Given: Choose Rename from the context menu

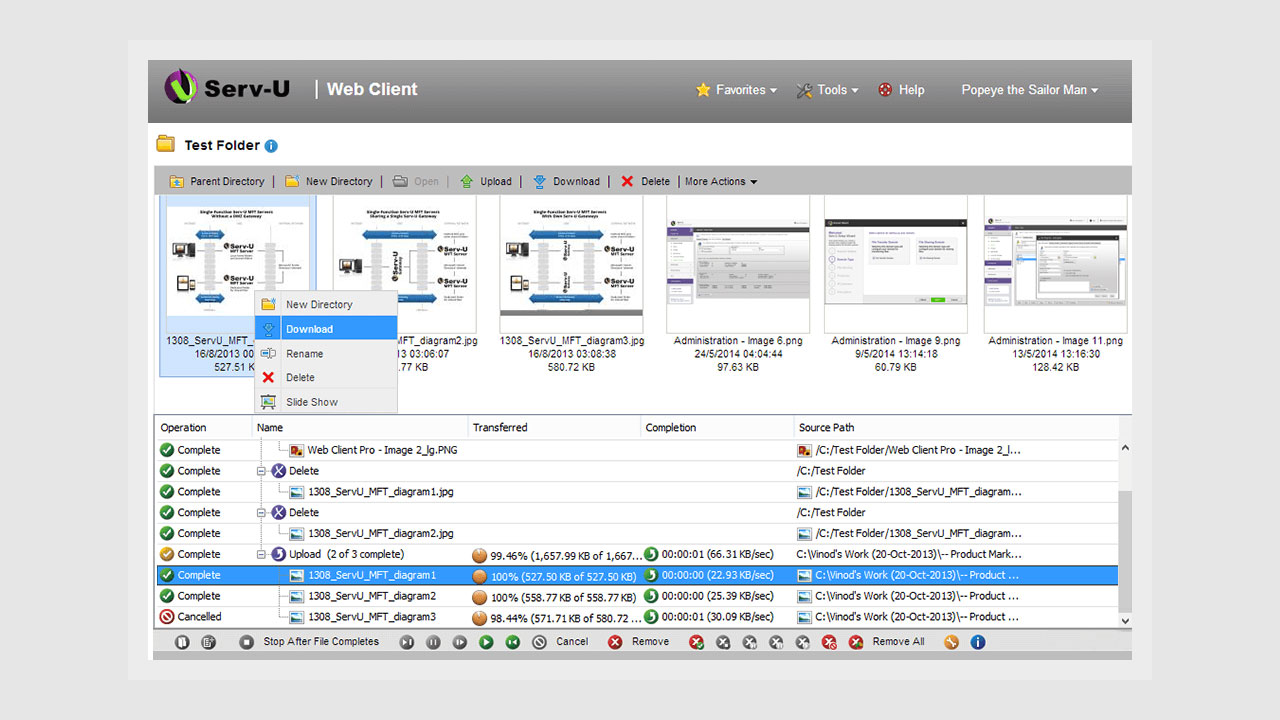Looking at the screenshot, I should [326, 354].
